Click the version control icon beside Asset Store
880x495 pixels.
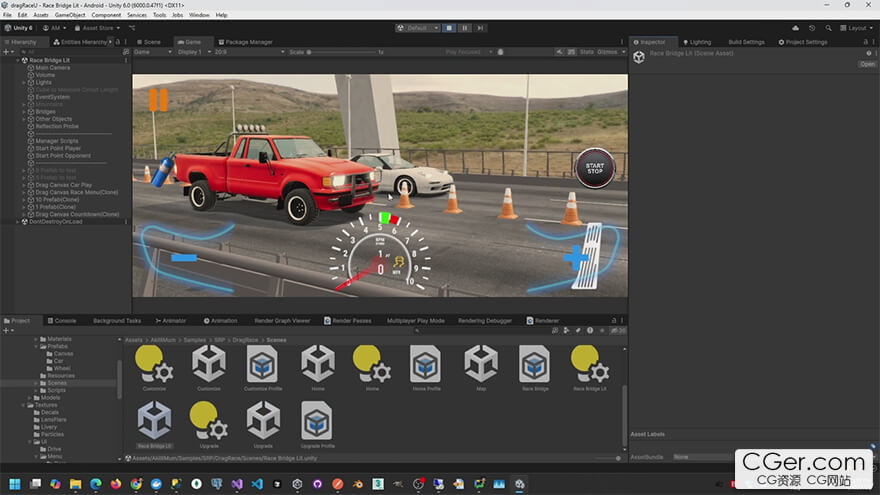132,28
